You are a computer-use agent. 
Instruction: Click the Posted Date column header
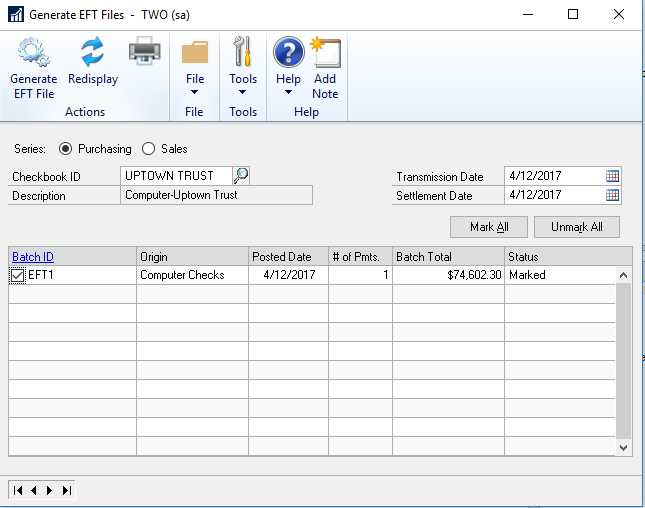click(288, 257)
